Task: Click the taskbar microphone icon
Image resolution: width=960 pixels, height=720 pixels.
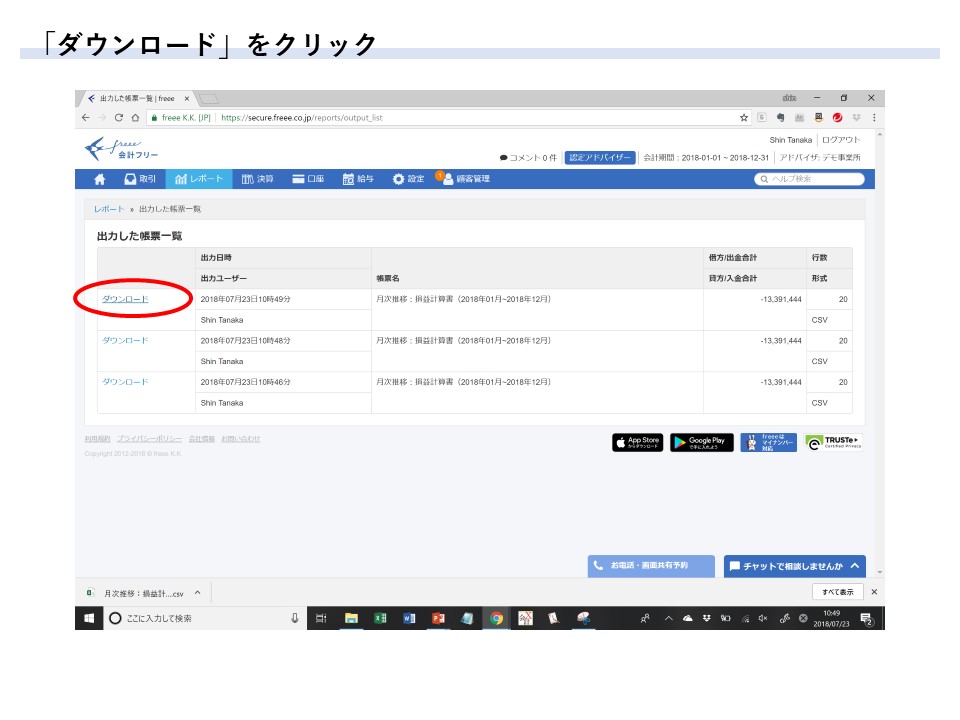Action: click(x=294, y=618)
